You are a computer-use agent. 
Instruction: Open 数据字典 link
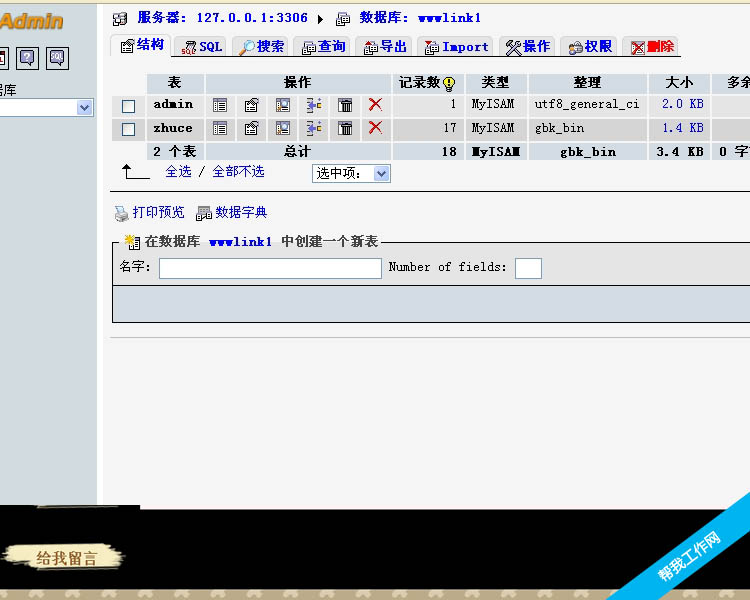click(241, 212)
